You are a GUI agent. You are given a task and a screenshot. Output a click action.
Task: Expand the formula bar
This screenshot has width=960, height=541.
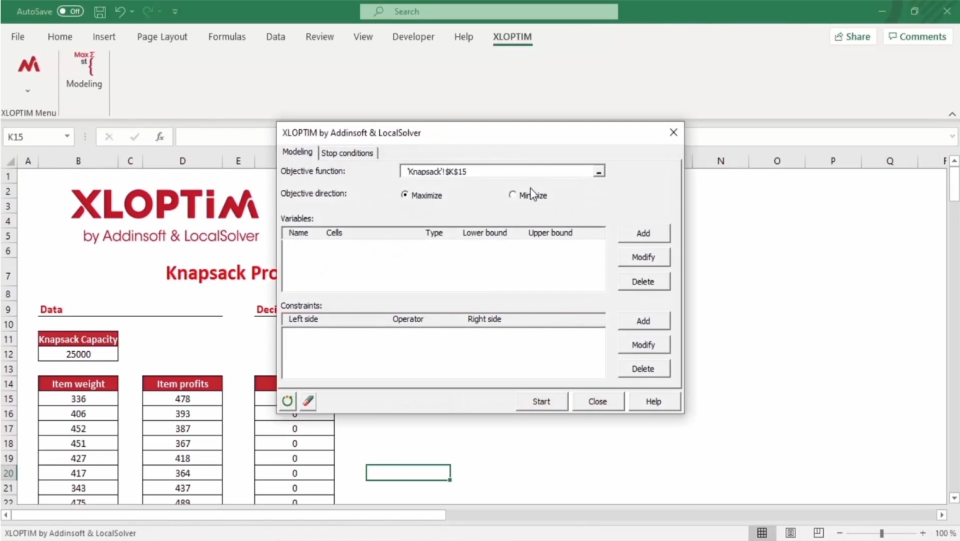[x=952, y=136]
